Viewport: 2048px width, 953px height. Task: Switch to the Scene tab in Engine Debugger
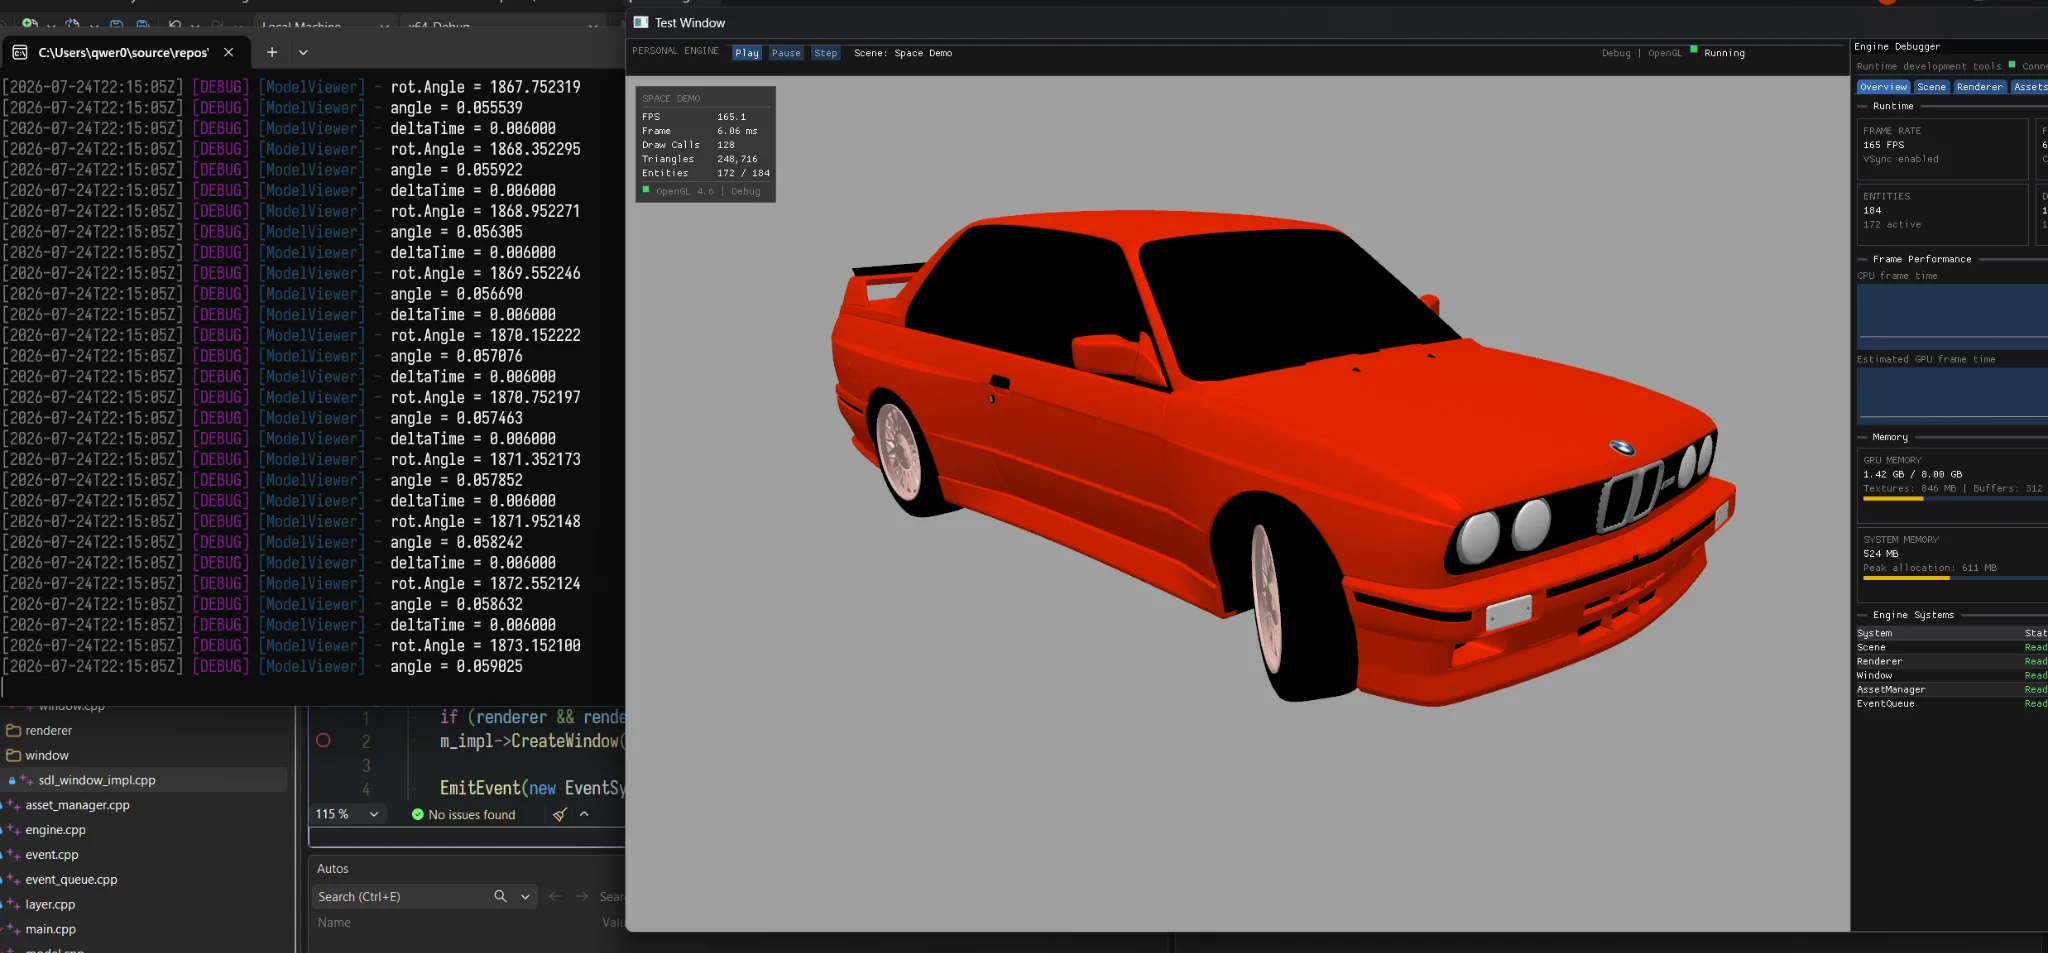click(x=1931, y=87)
